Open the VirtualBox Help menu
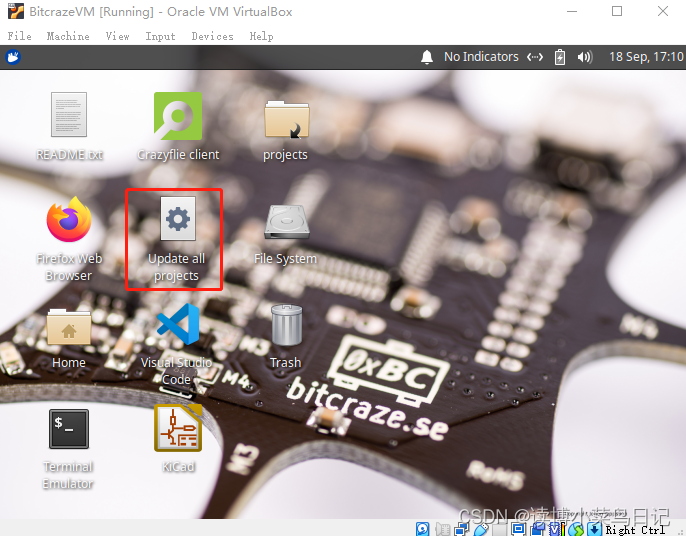686x536 pixels. click(x=262, y=36)
